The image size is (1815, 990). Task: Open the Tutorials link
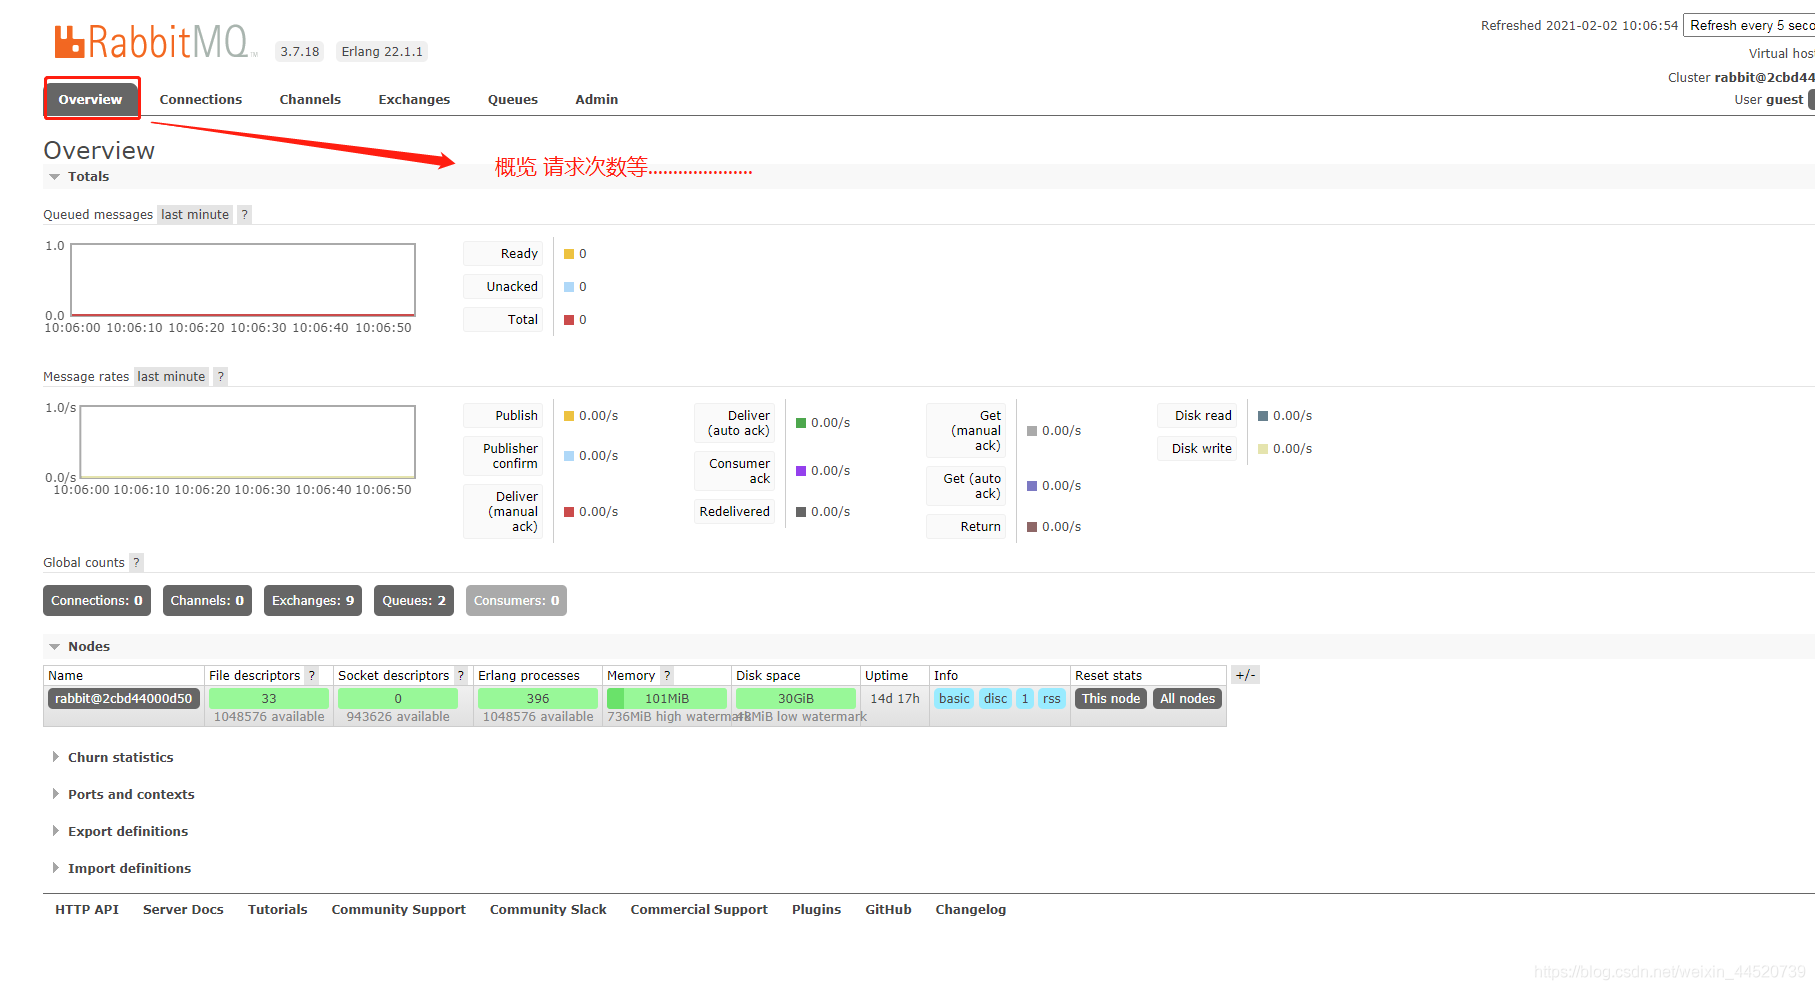(x=278, y=909)
